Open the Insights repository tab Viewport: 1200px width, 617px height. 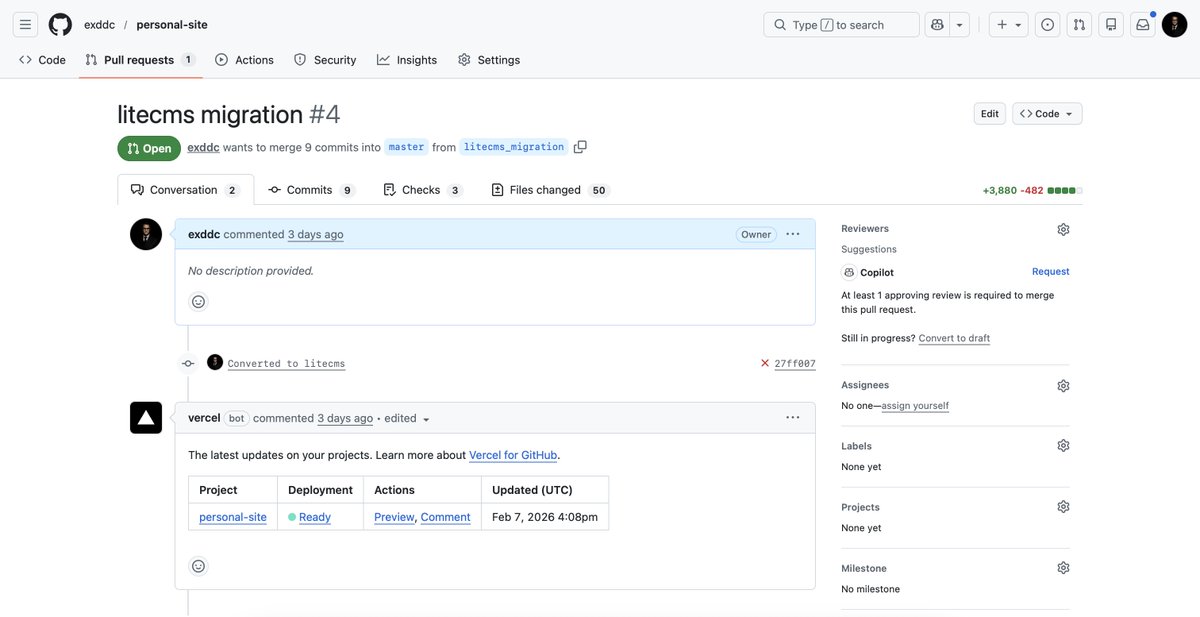coord(407,60)
